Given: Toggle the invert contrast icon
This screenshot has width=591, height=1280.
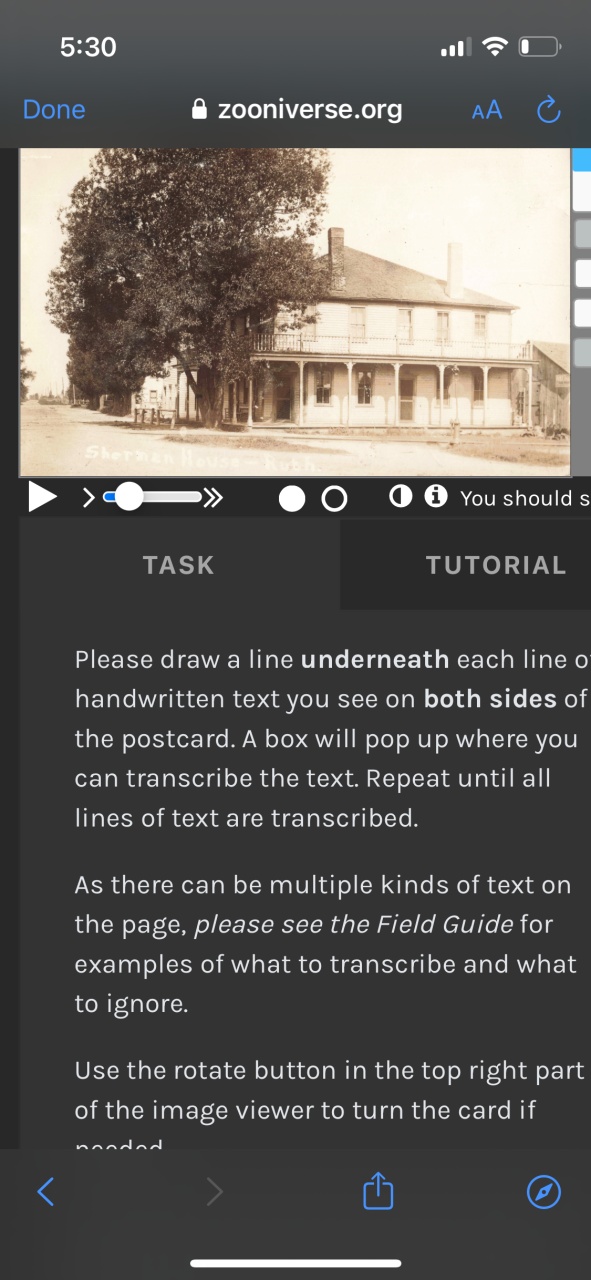Looking at the screenshot, I should pyautogui.click(x=400, y=496).
